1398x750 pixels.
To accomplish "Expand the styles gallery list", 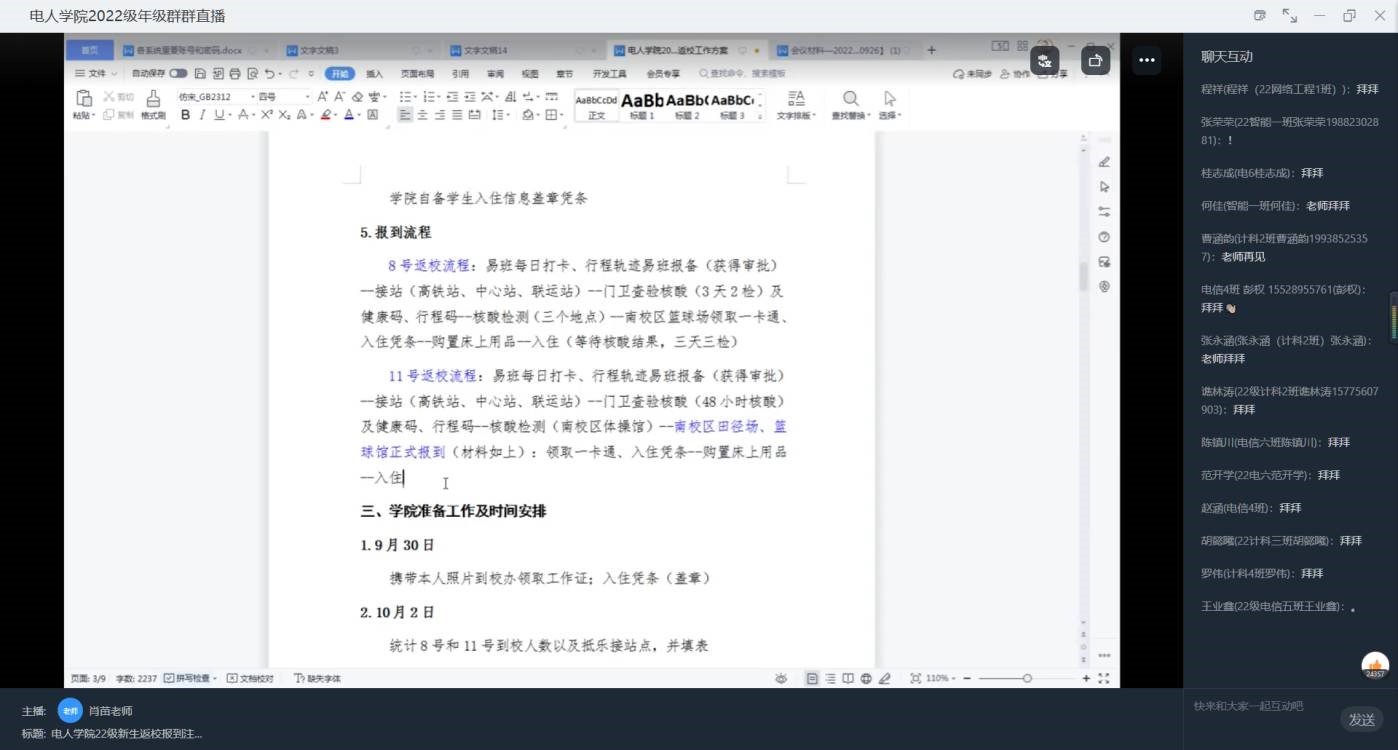I will [x=761, y=115].
